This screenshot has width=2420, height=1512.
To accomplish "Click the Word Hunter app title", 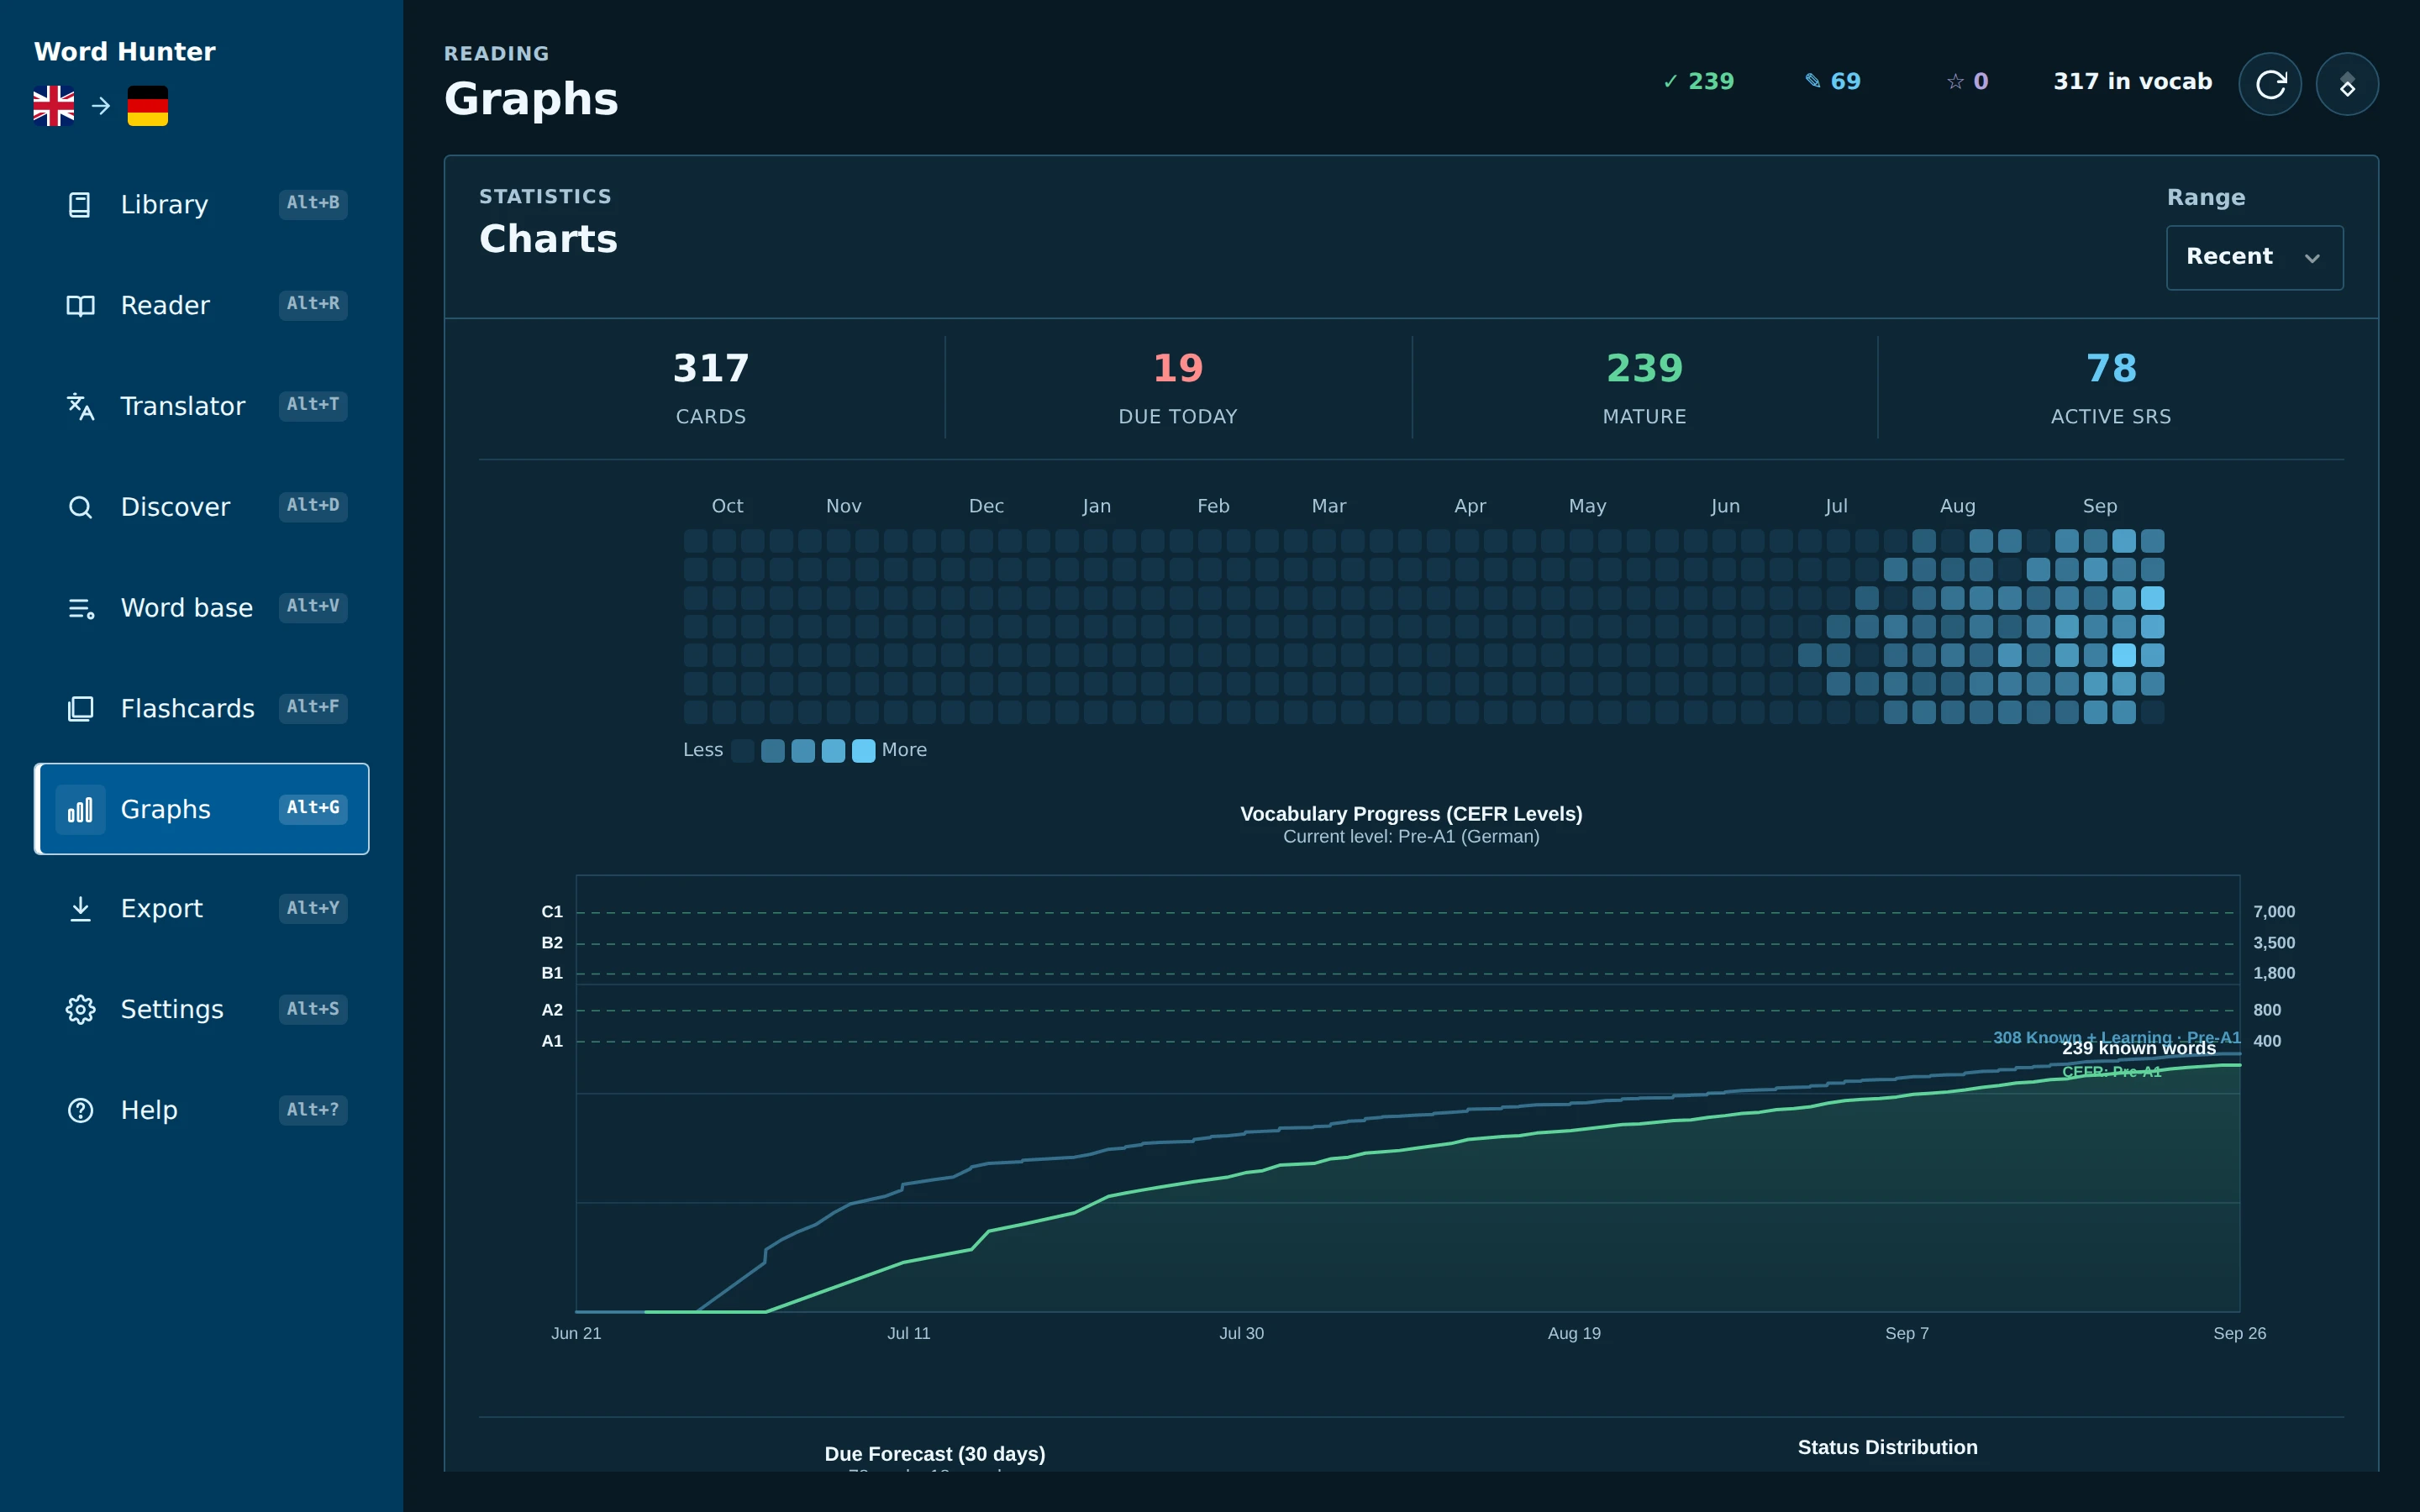I will pos(125,52).
